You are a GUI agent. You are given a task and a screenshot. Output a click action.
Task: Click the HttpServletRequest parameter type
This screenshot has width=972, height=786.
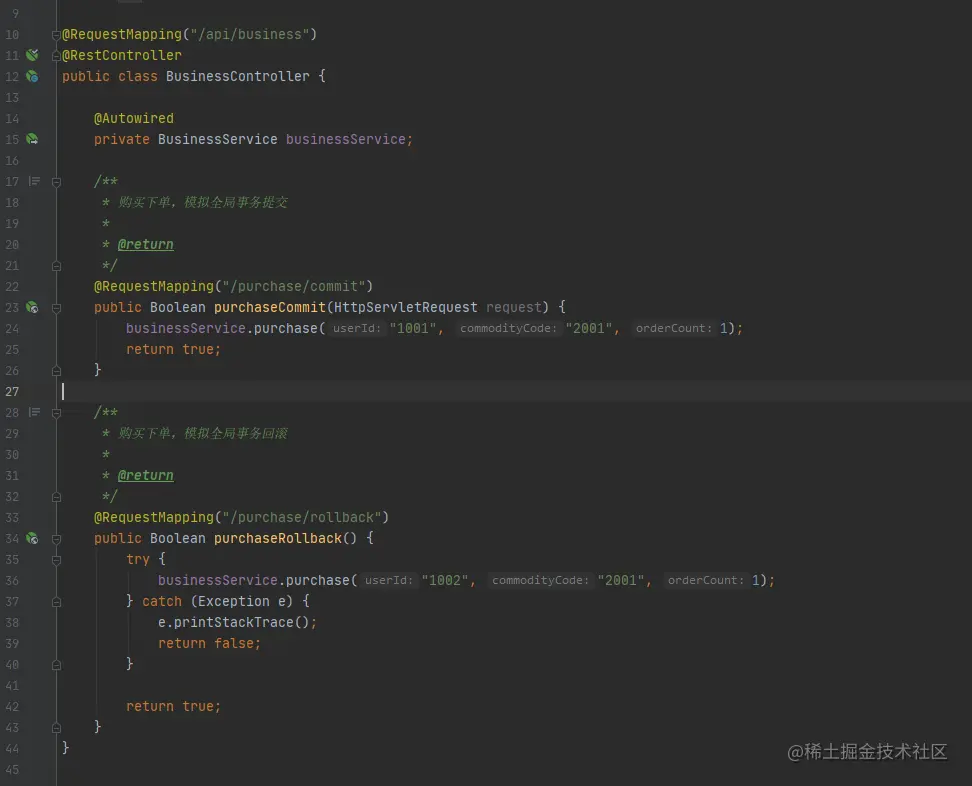pos(405,307)
